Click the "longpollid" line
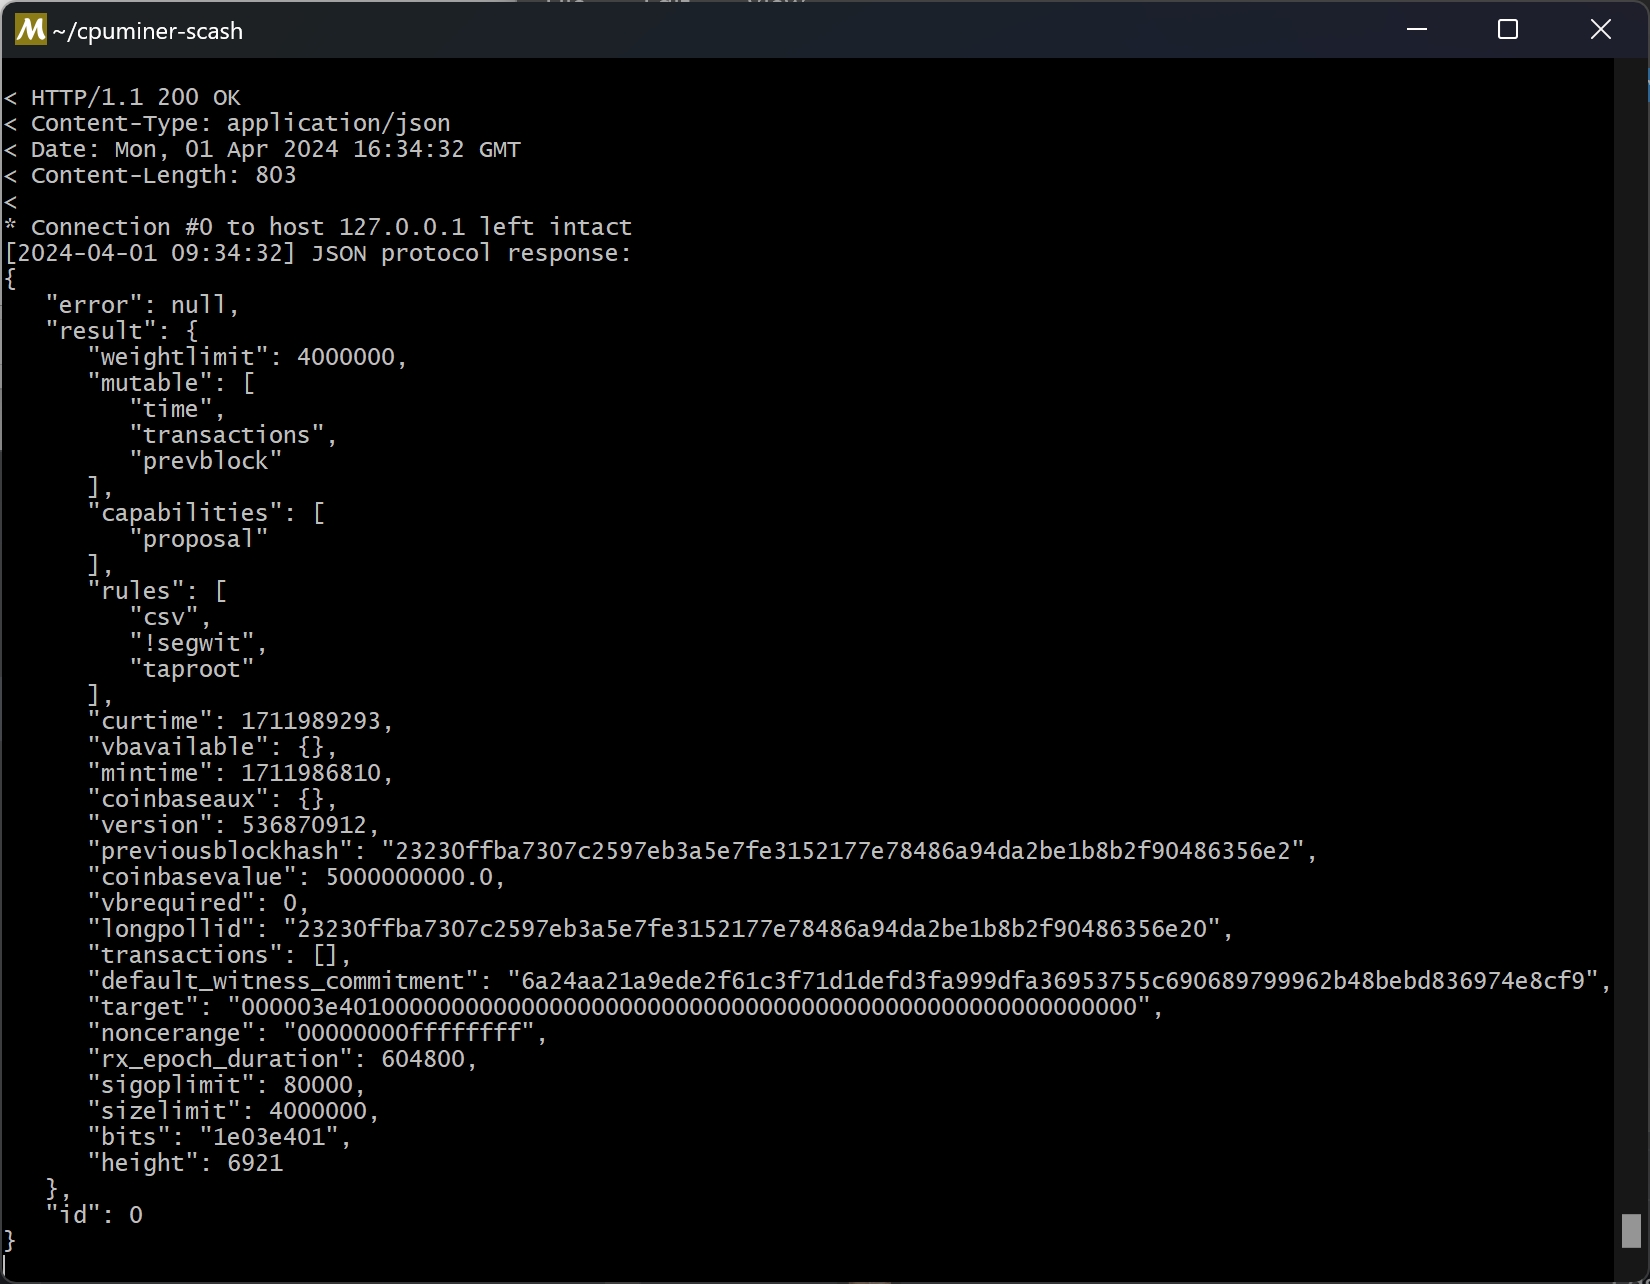 [661, 929]
